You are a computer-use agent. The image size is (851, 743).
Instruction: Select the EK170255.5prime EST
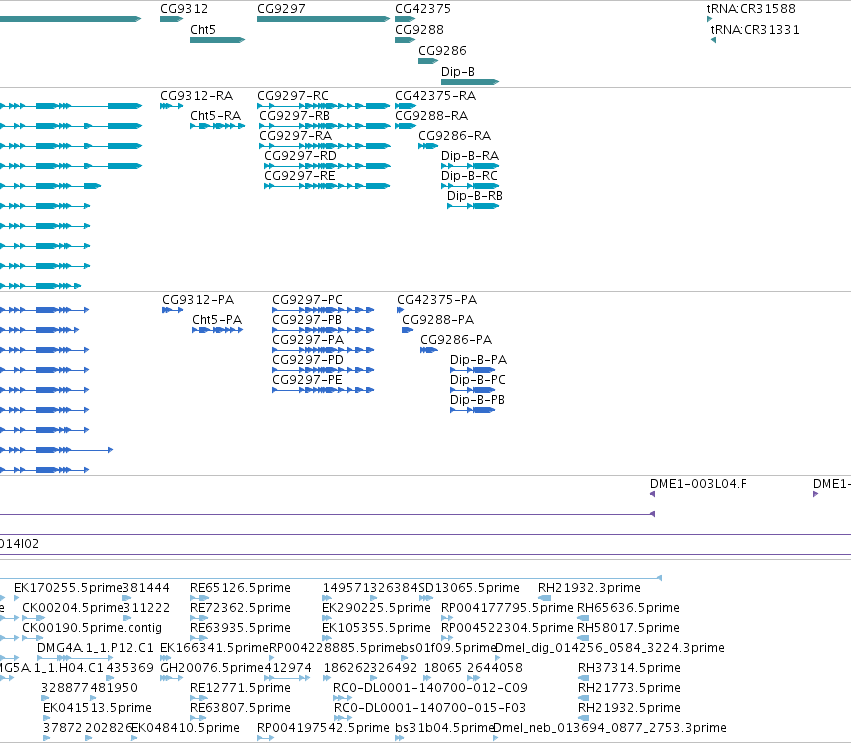[x=16, y=598]
